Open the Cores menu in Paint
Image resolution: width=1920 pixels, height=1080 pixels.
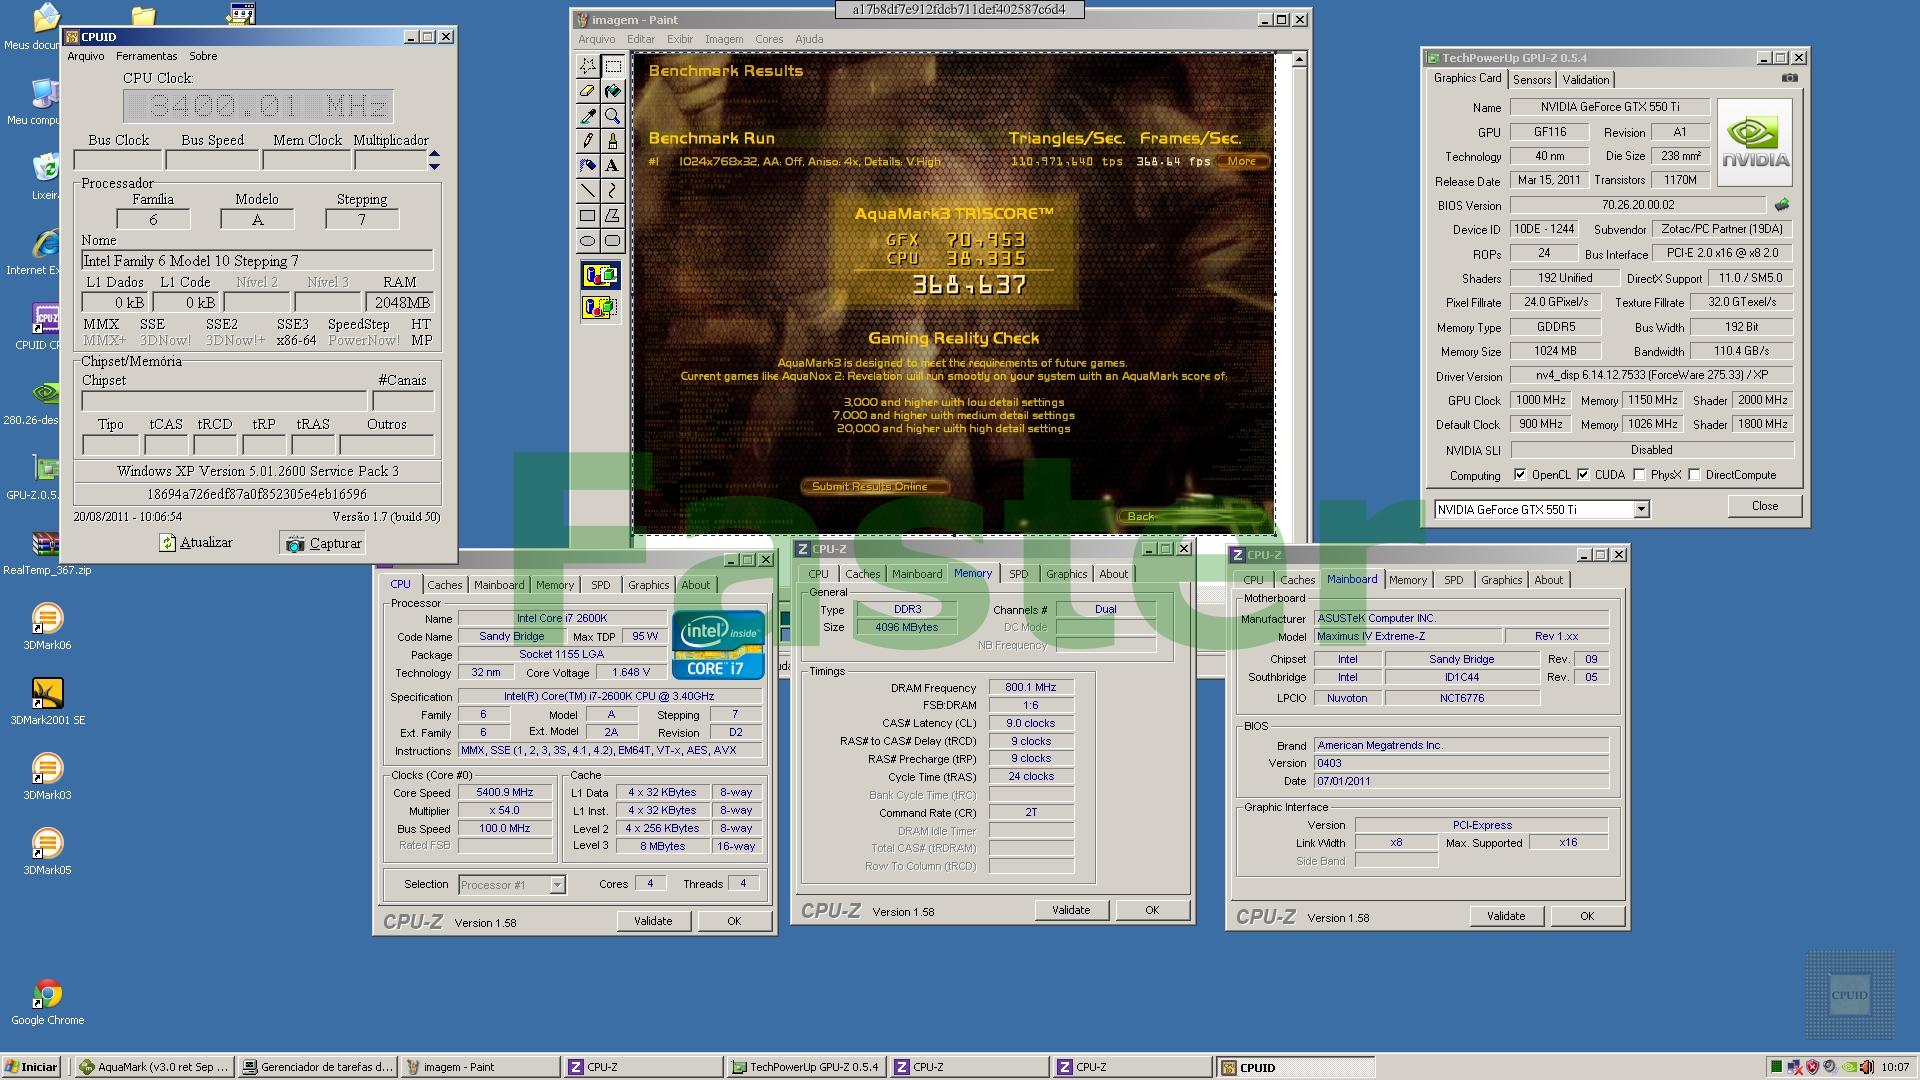(769, 39)
